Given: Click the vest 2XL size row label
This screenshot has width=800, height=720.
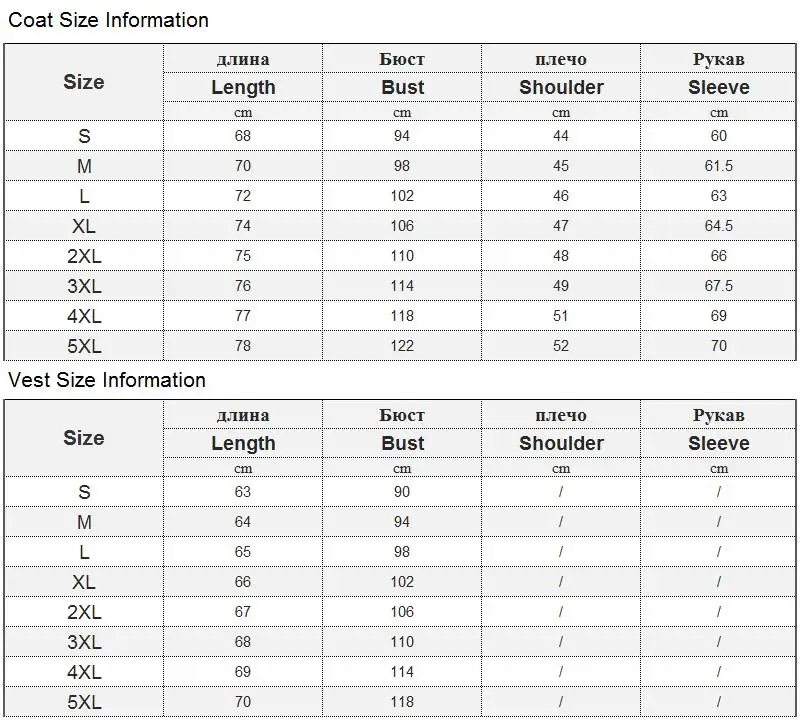Looking at the screenshot, I should 84,612.
